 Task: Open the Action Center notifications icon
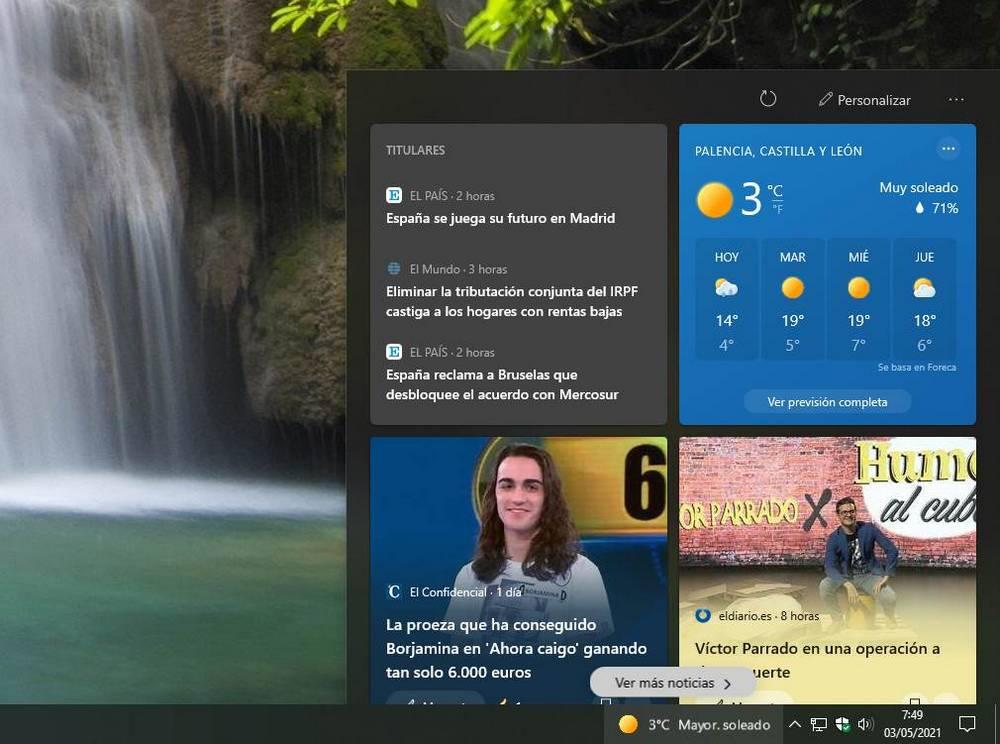tap(967, 724)
